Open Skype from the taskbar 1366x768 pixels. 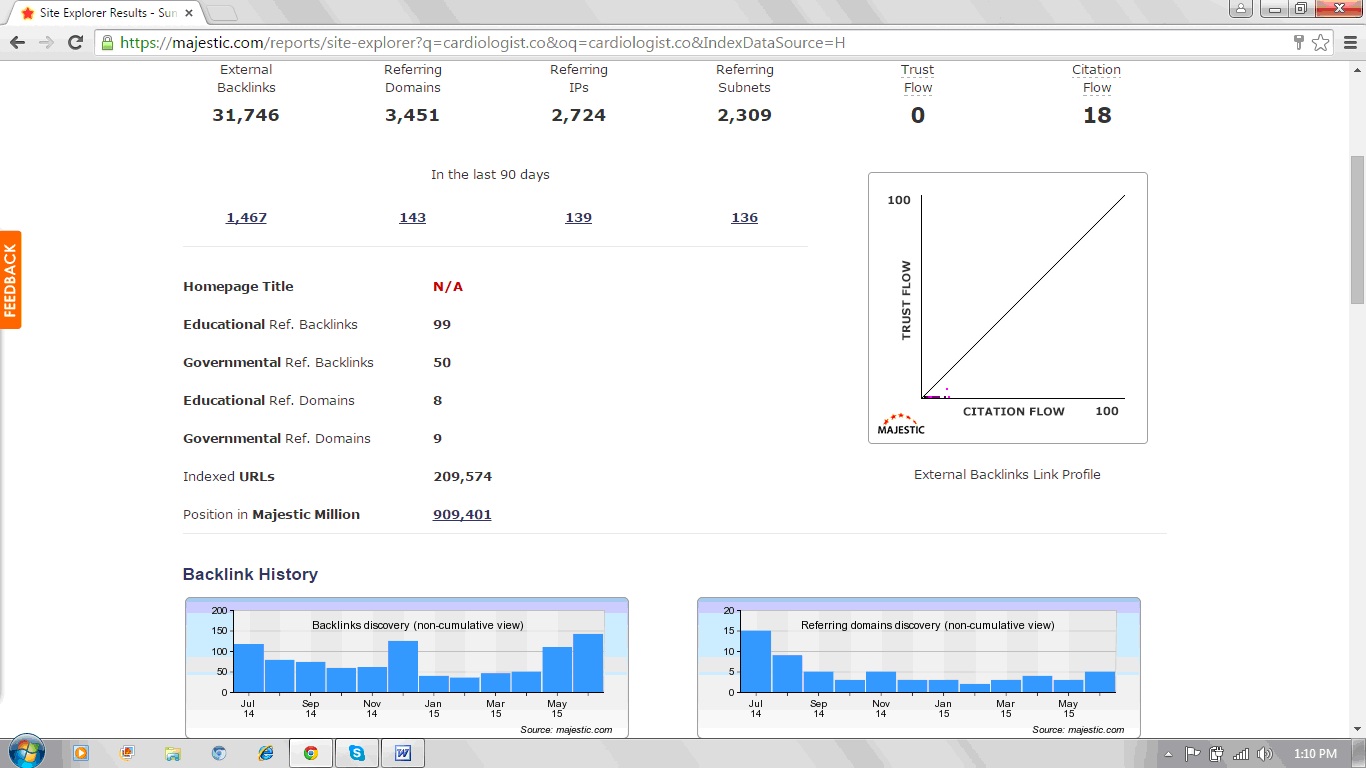[x=357, y=753]
